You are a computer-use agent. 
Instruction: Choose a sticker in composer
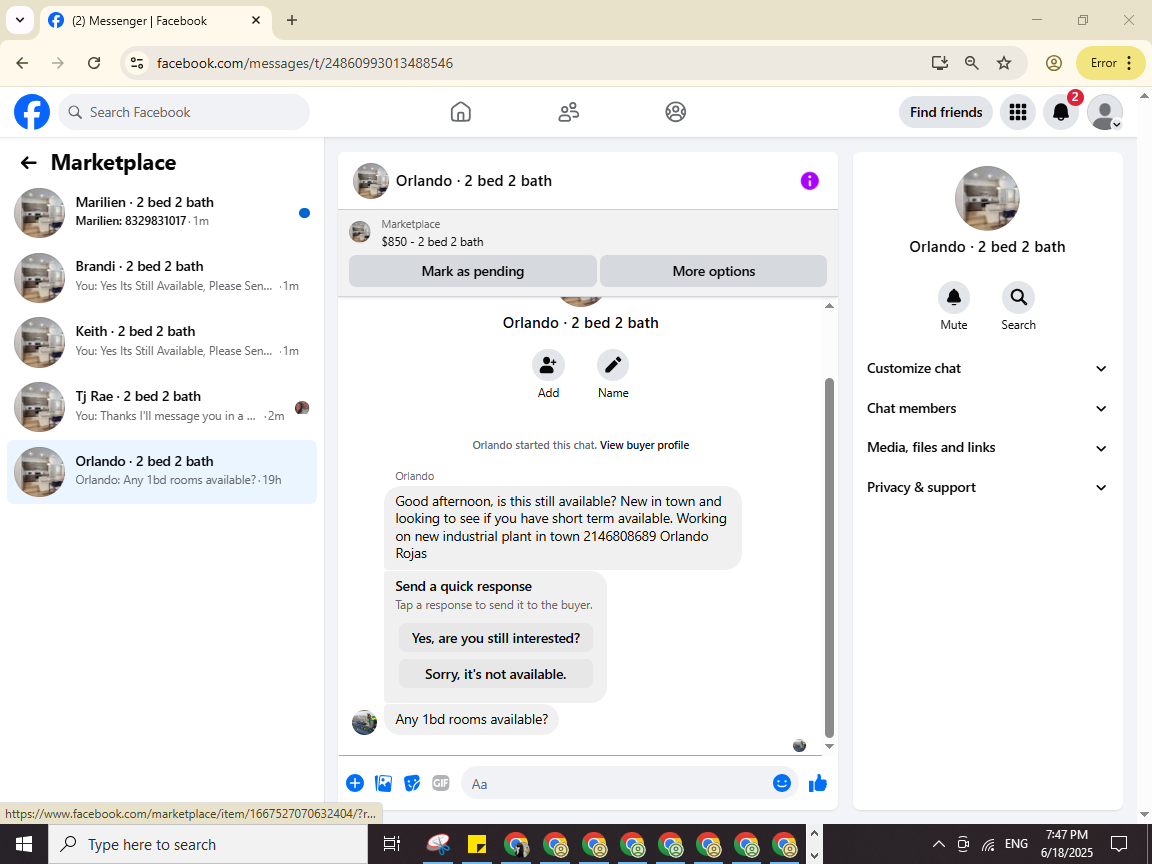coord(412,783)
